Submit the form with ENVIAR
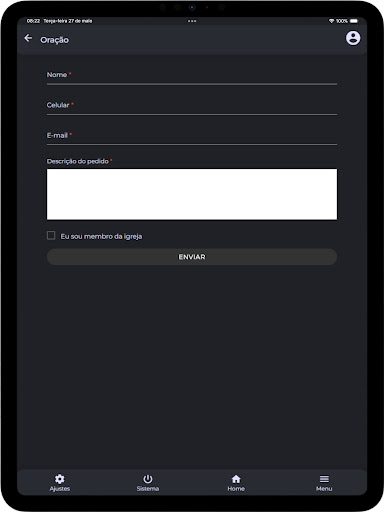The image size is (384, 512). 192,257
